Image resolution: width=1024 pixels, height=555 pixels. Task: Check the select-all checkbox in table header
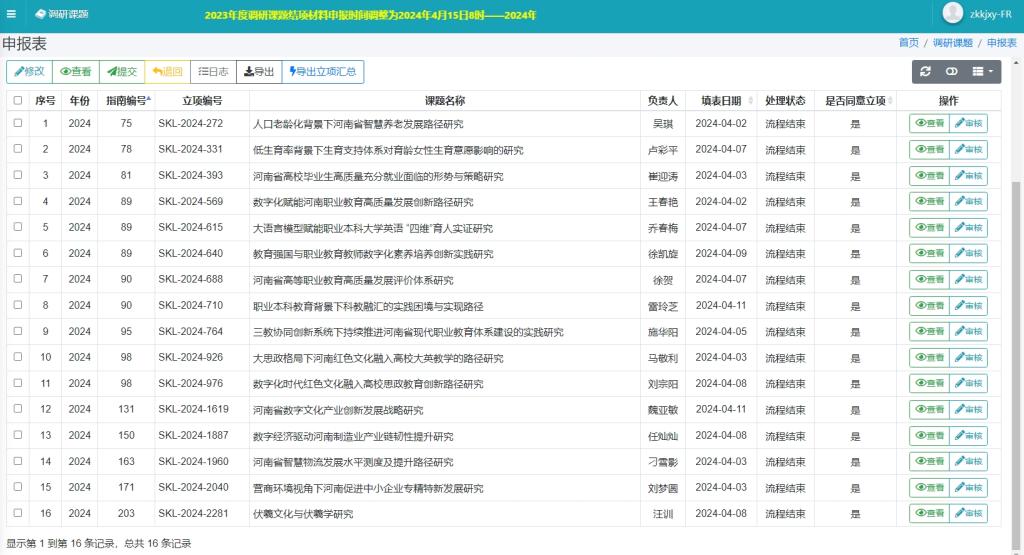17,101
